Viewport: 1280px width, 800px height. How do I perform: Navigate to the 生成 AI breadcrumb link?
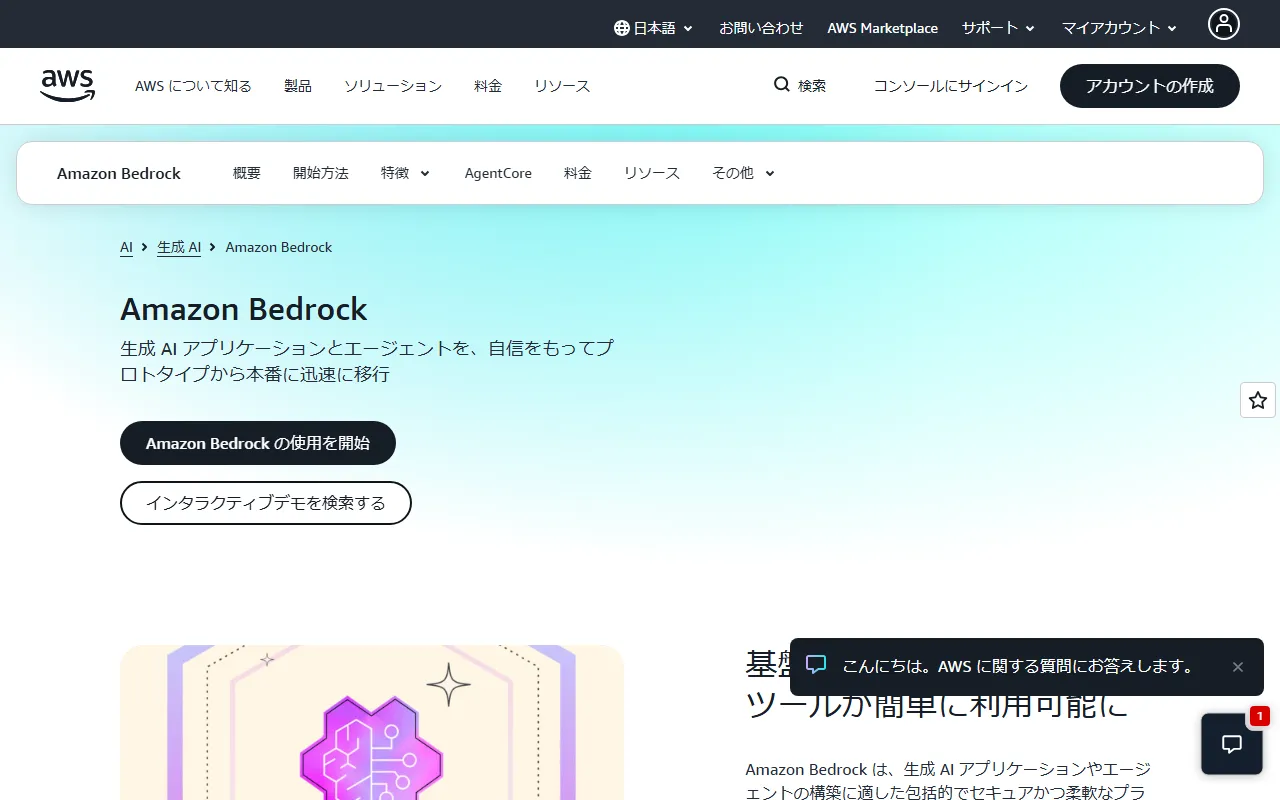[179, 246]
